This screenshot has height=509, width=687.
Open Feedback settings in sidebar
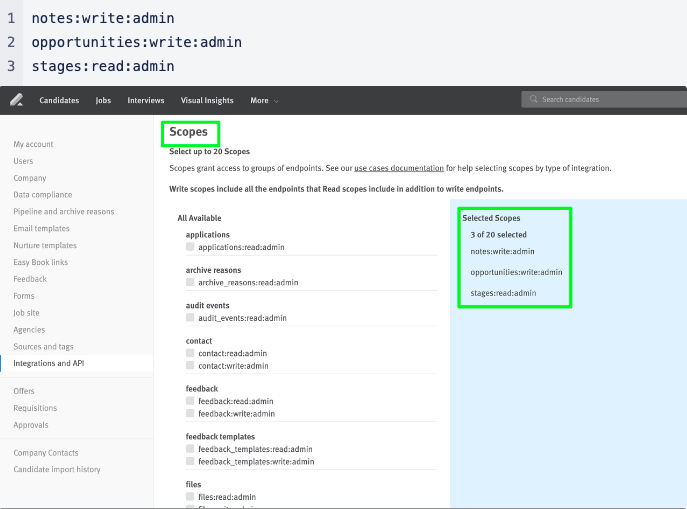click(30, 279)
